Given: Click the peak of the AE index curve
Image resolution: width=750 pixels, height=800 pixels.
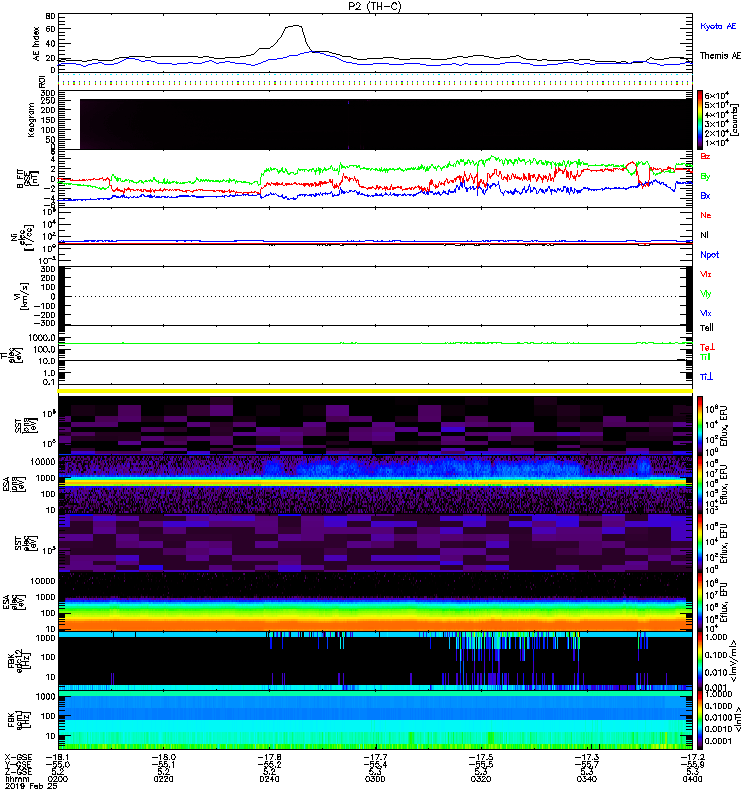Looking at the screenshot, I should pyautogui.click(x=294, y=27).
